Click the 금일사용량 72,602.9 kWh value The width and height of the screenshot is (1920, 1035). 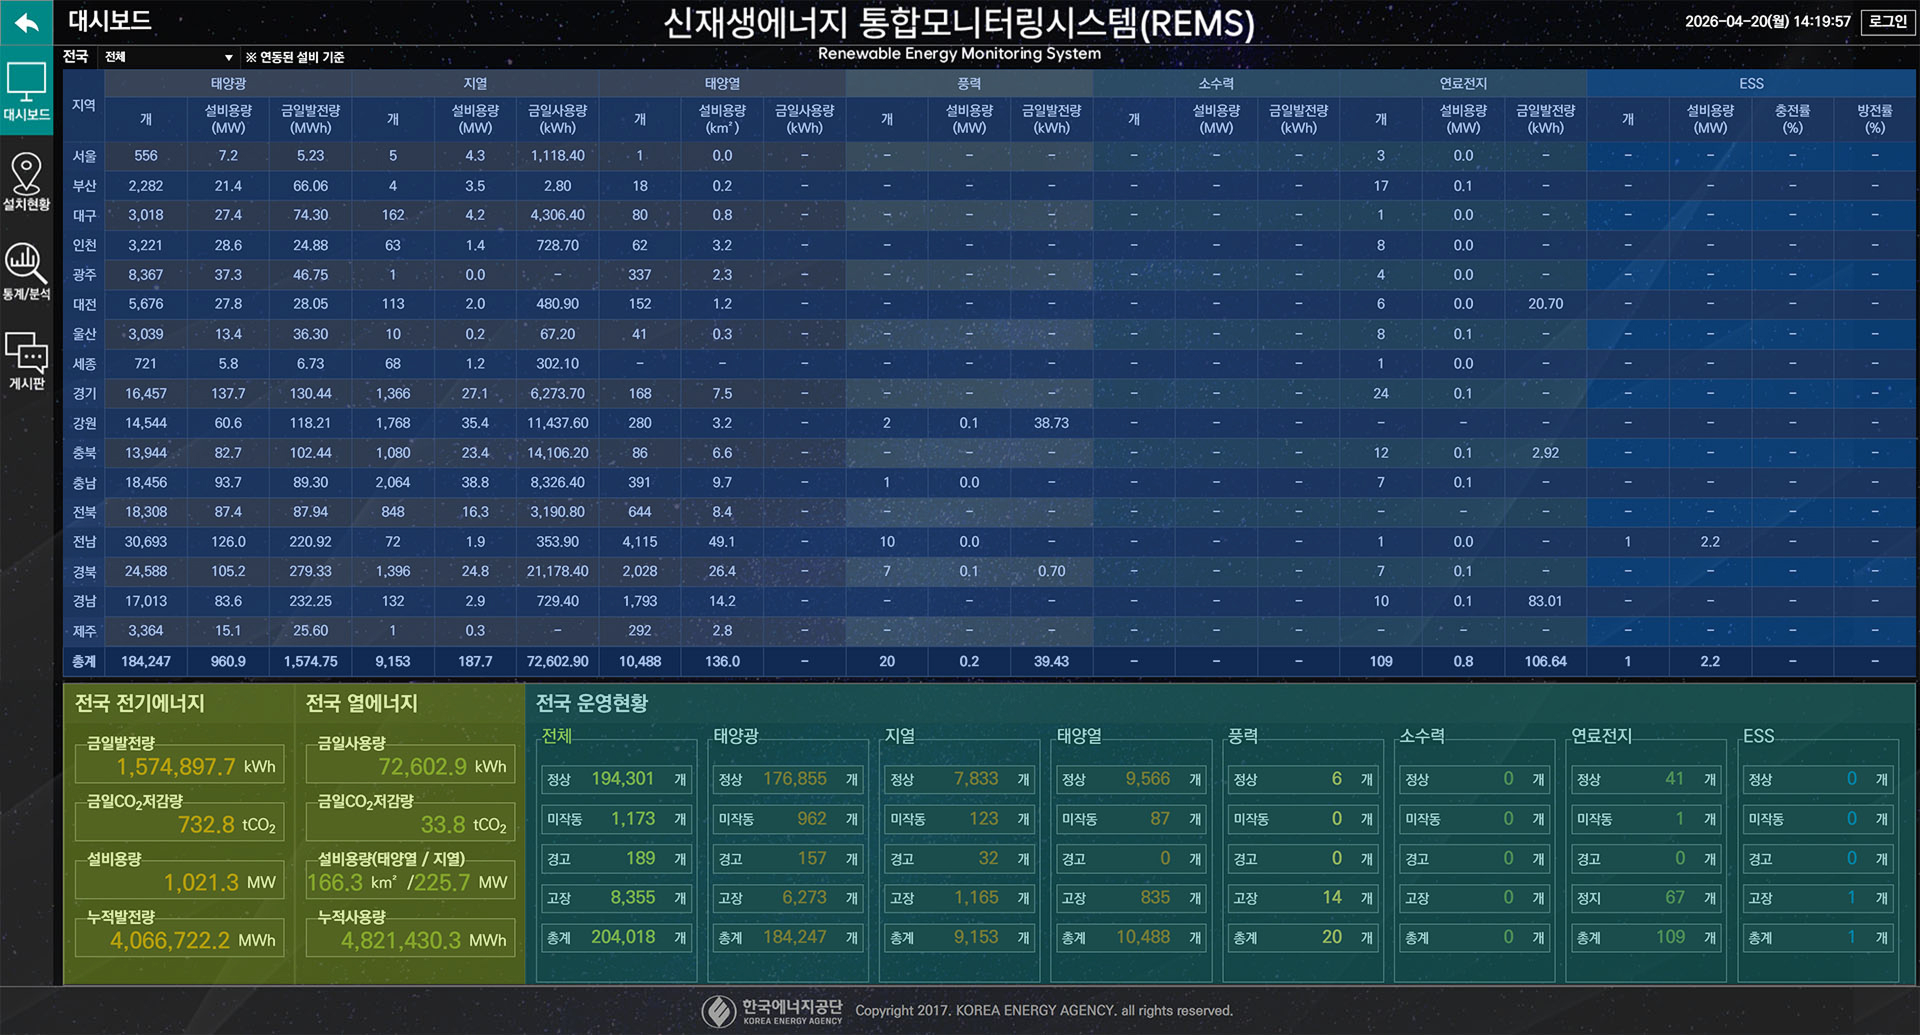tap(411, 766)
